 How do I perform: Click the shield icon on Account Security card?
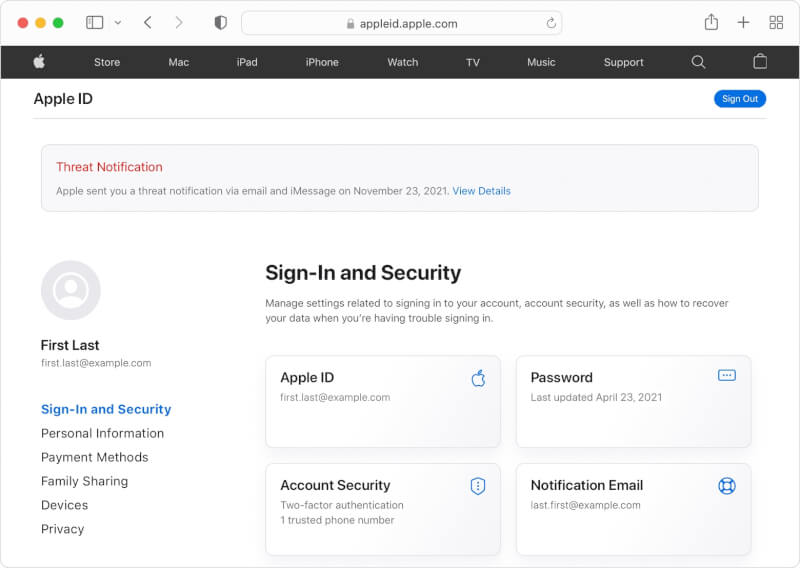478,486
